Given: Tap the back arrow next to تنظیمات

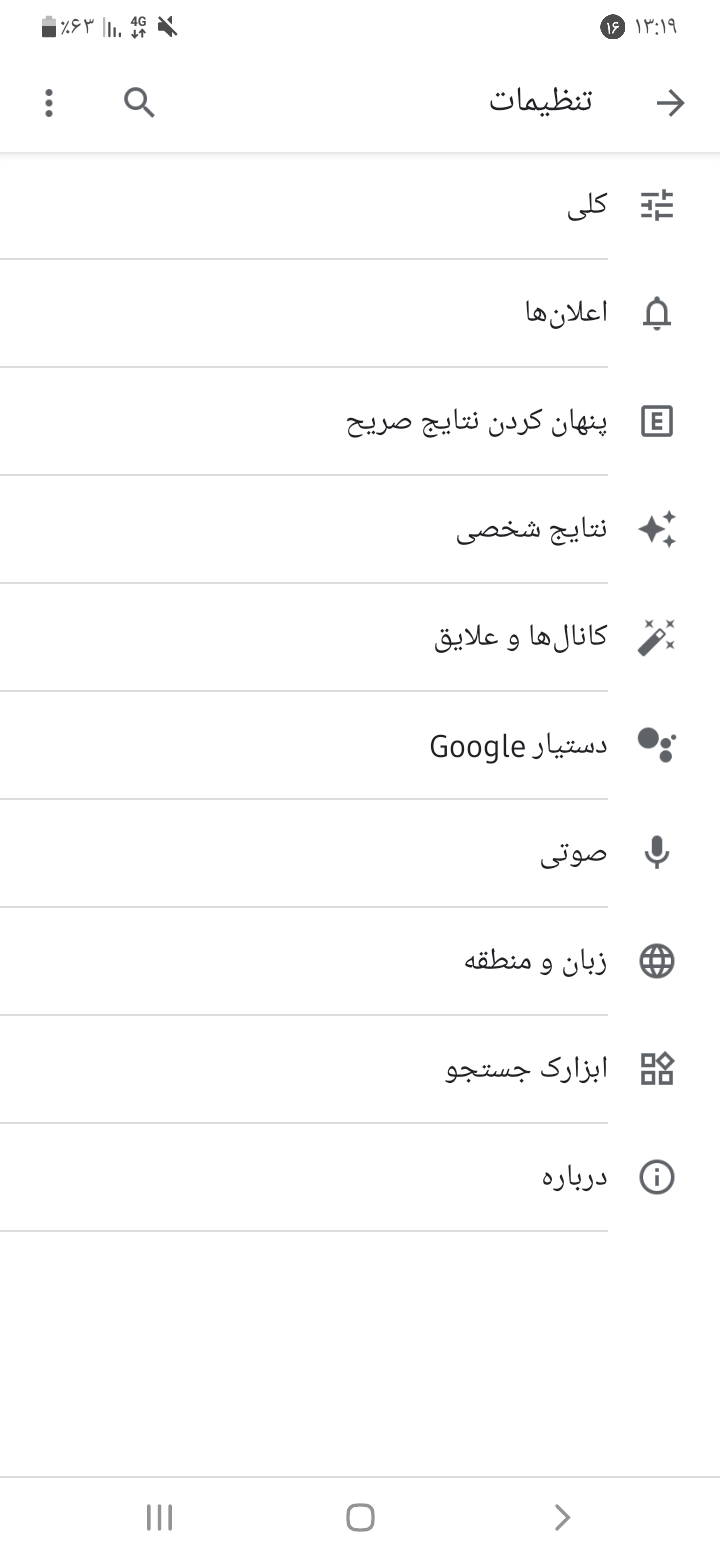Looking at the screenshot, I should pos(670,103).
